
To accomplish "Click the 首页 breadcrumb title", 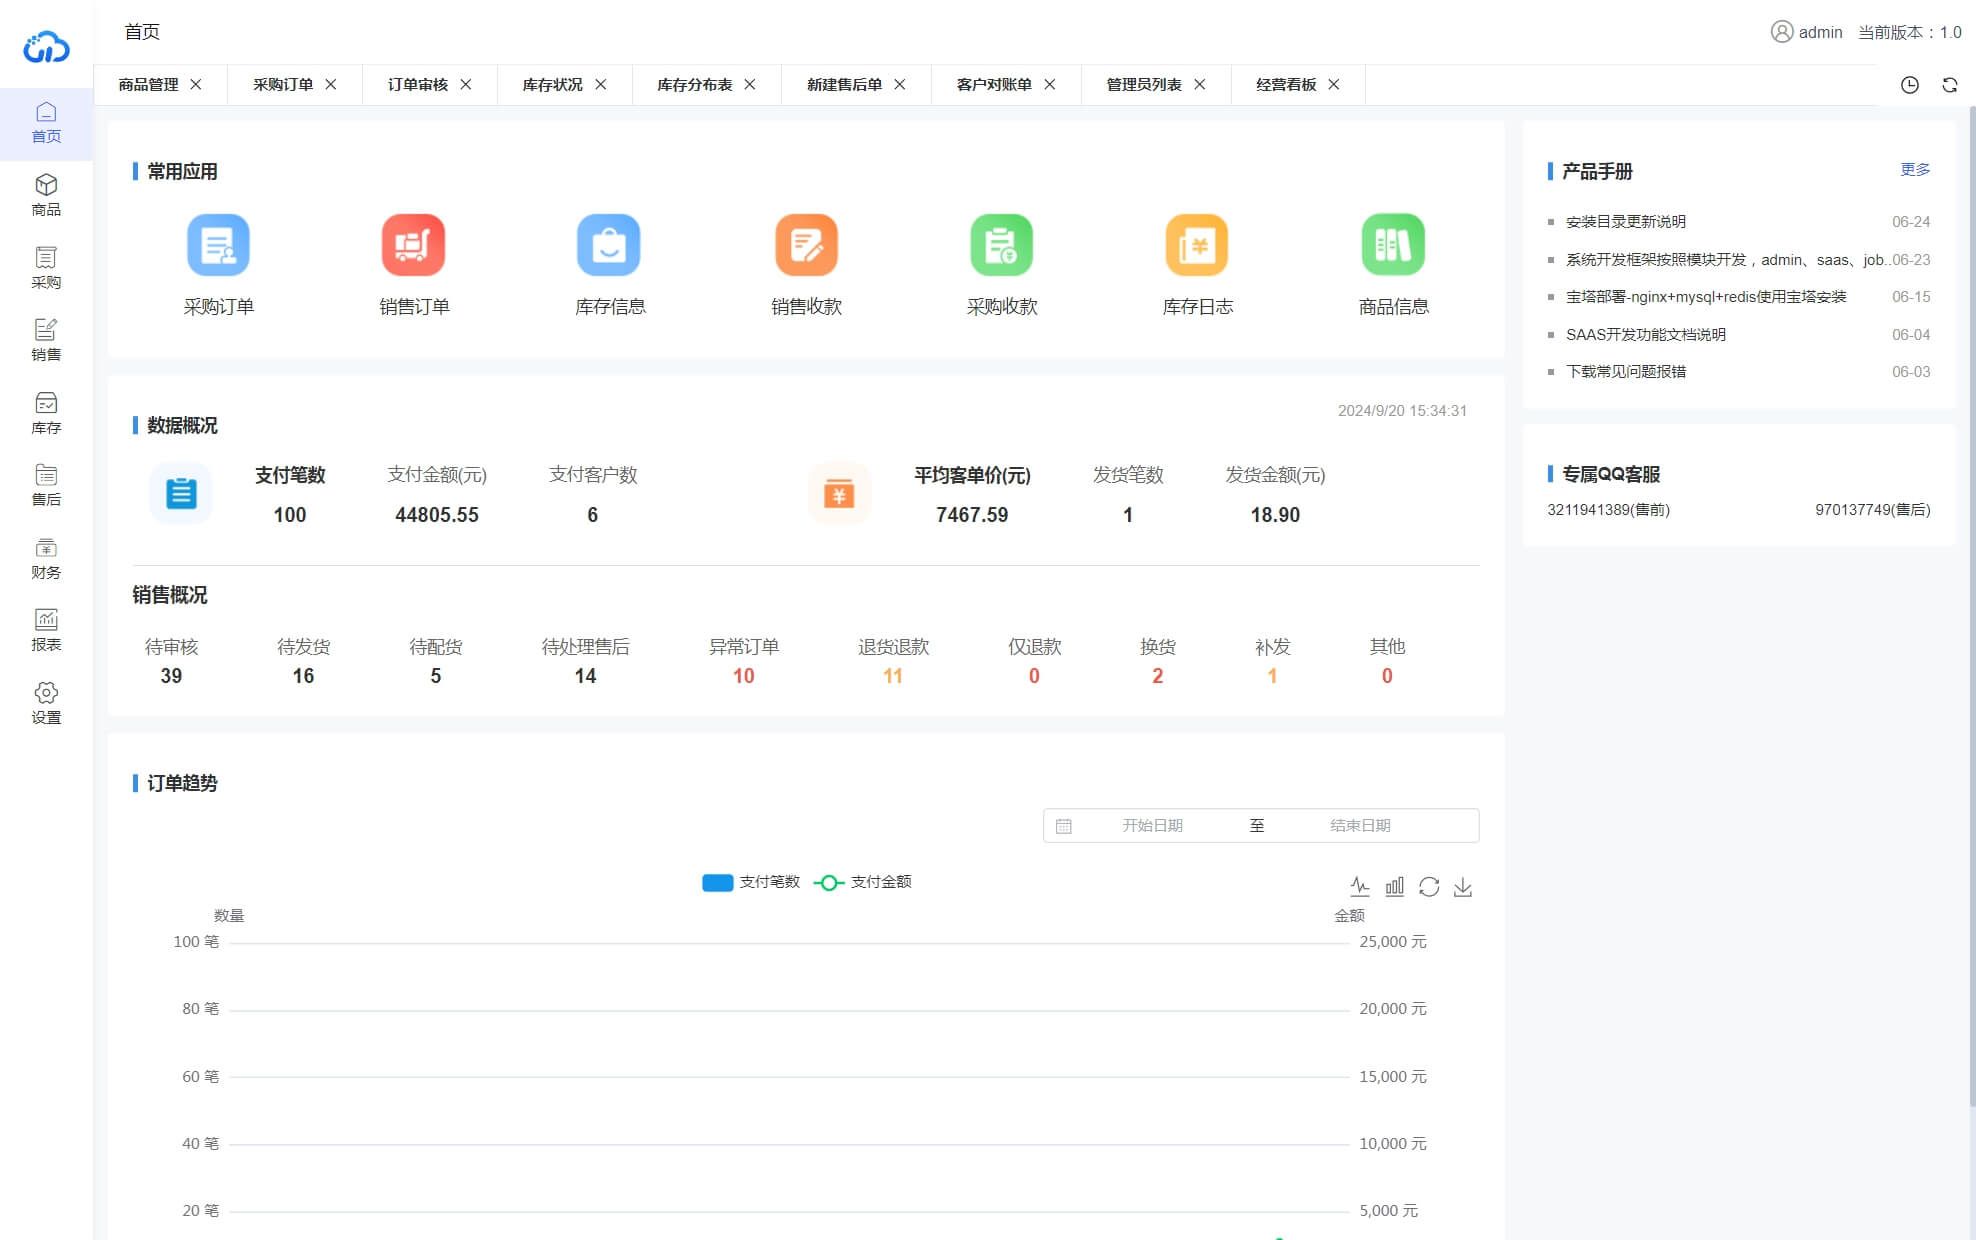I will pos(142,32).
